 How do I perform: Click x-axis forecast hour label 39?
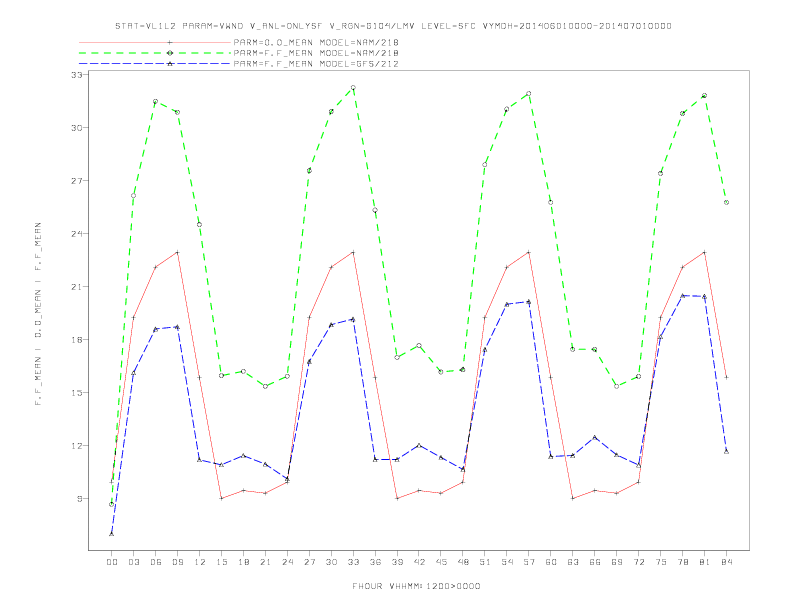(397, 562)
